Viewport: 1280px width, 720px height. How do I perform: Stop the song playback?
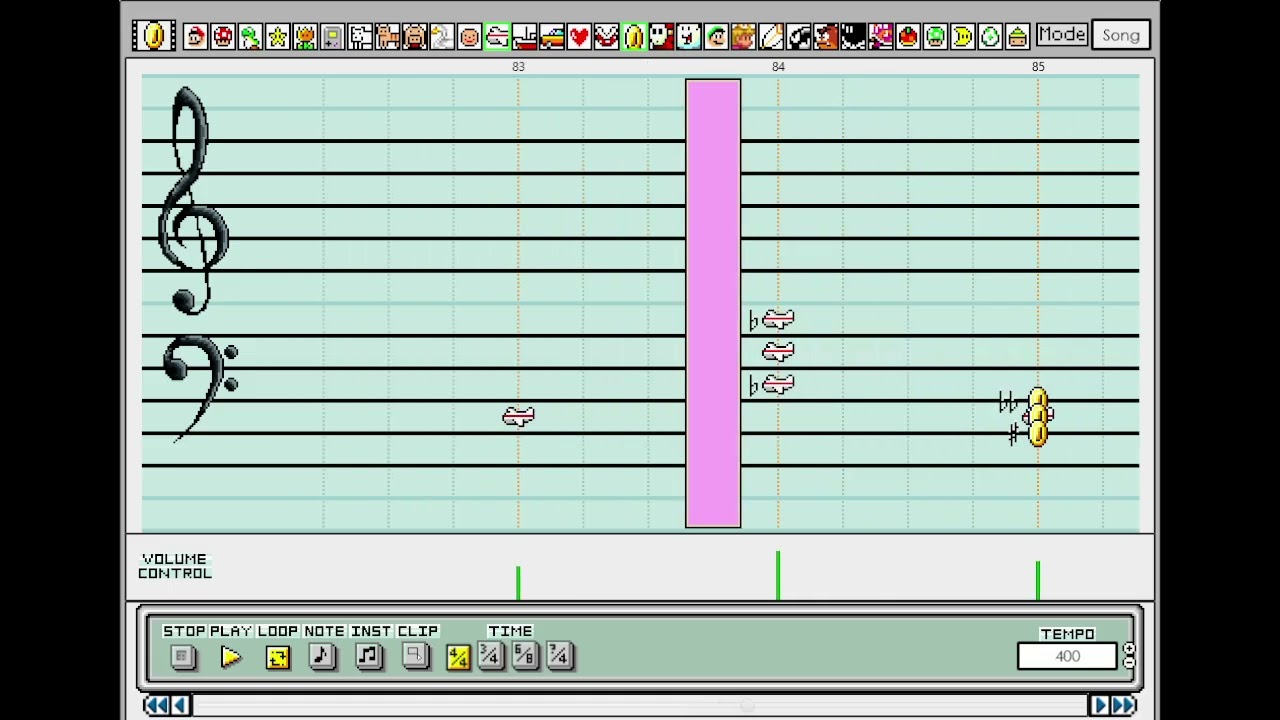coord(183,656)
